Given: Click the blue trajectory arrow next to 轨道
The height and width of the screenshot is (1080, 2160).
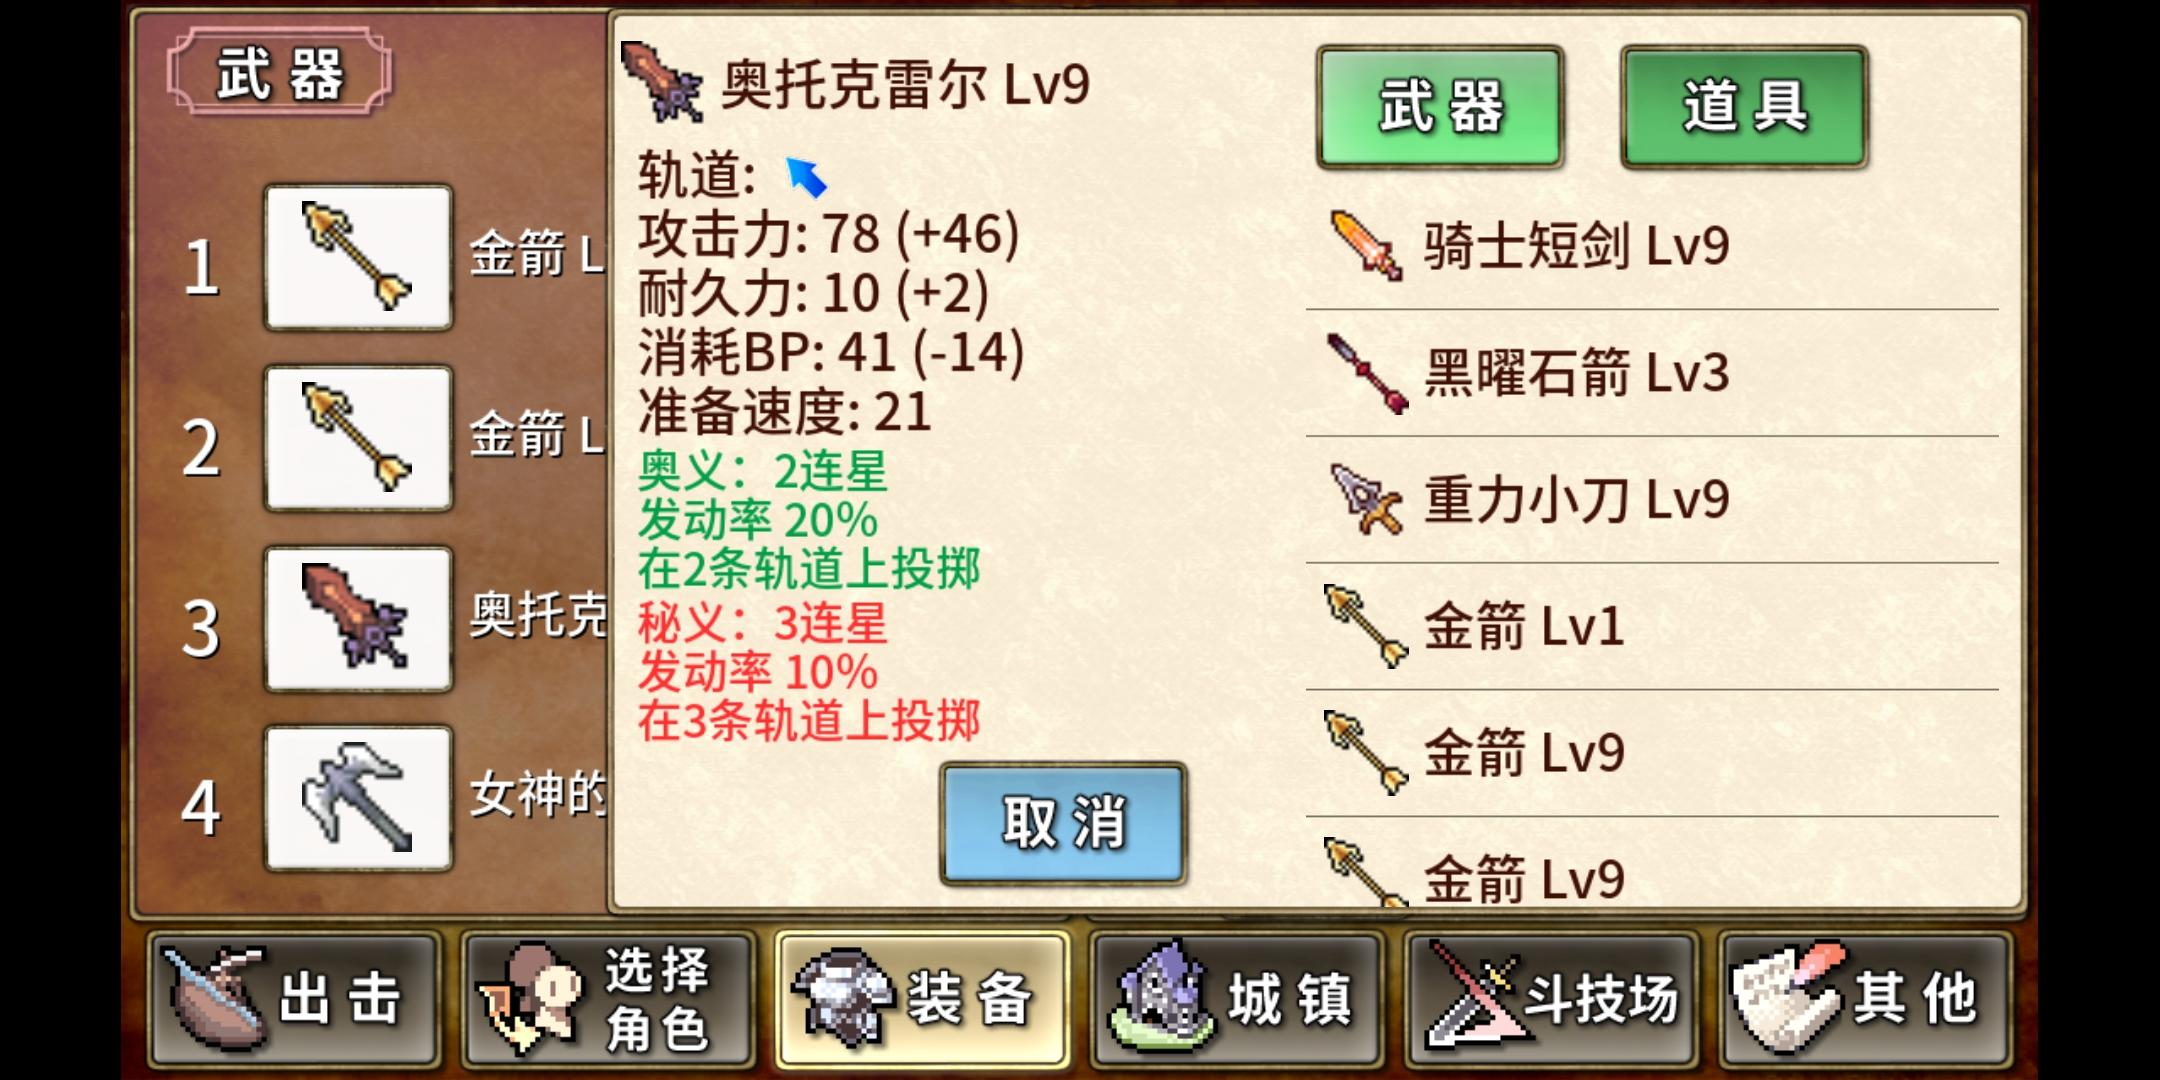Looking at the screenshot, I should click(806, 177).
